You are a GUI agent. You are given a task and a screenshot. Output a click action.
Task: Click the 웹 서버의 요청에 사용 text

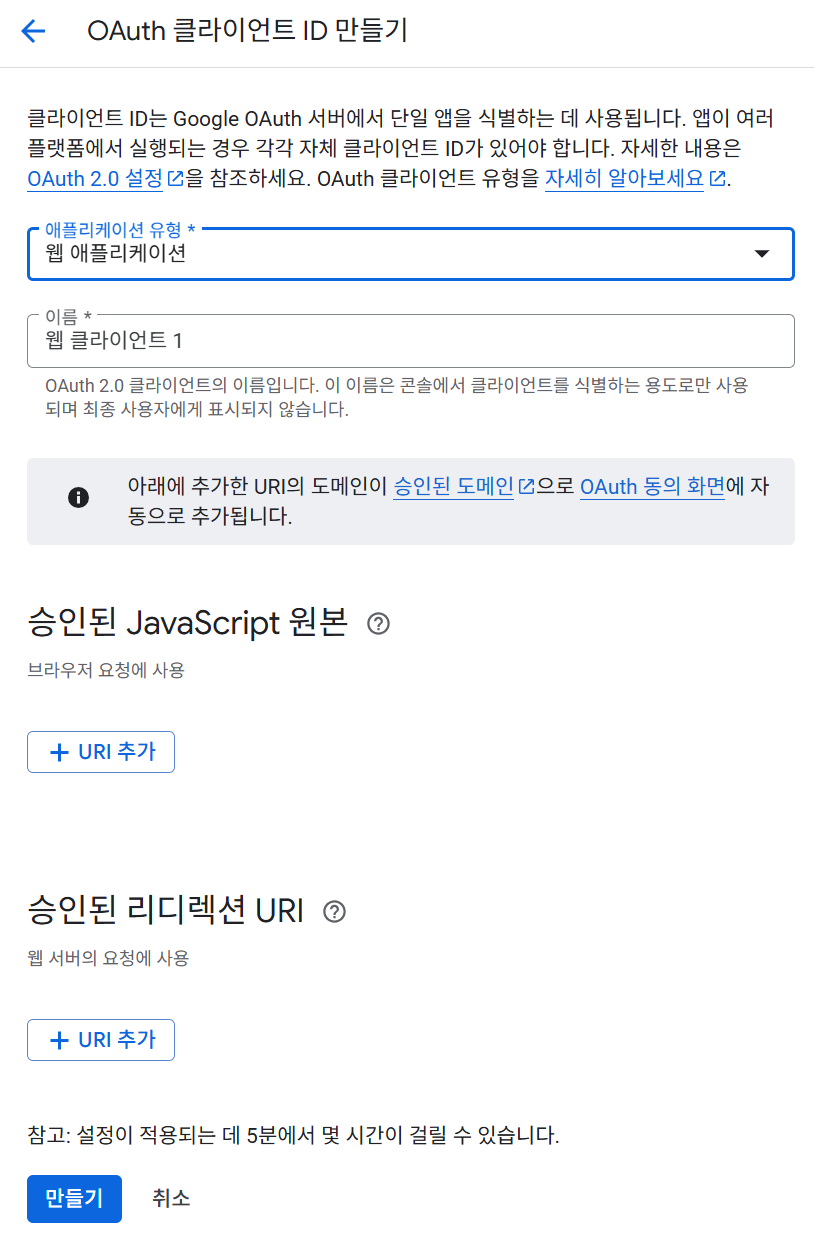point(108,958)
